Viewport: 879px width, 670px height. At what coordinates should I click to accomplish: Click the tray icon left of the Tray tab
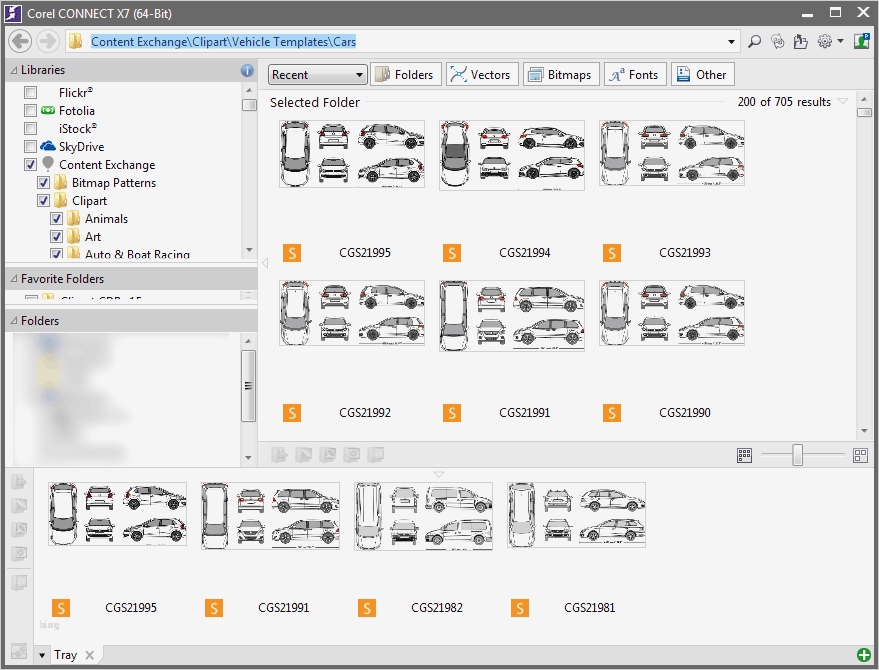[x=19, y=651]
